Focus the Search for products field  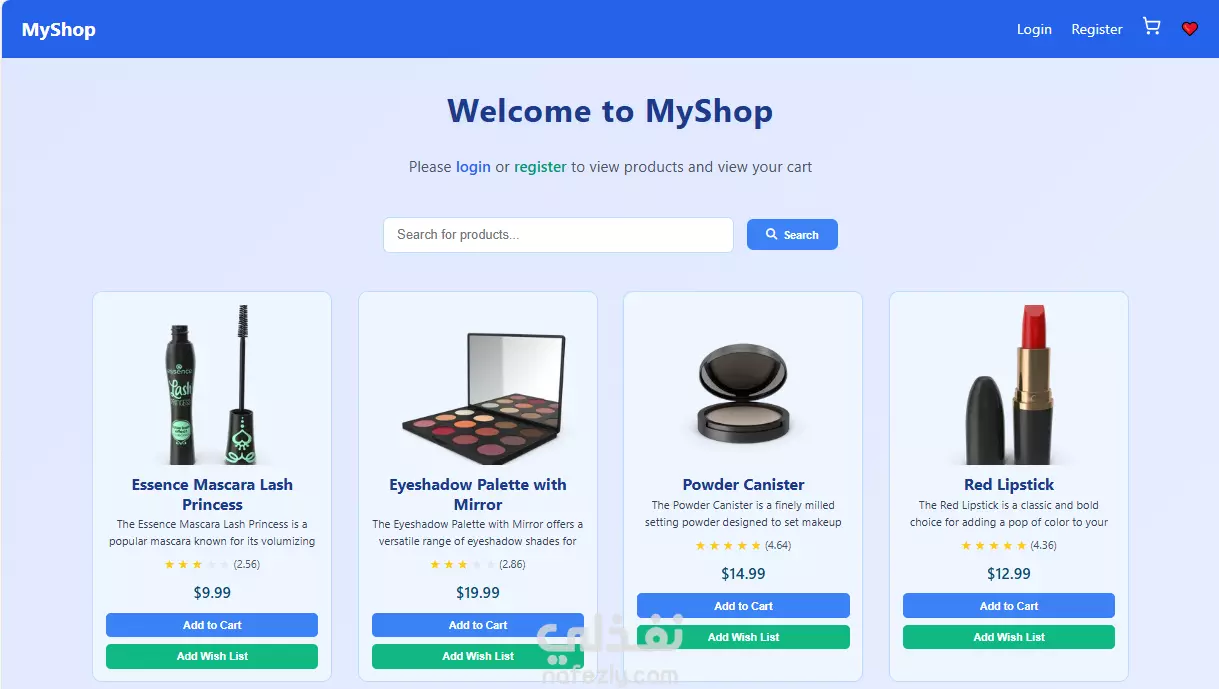coord(558,235)
